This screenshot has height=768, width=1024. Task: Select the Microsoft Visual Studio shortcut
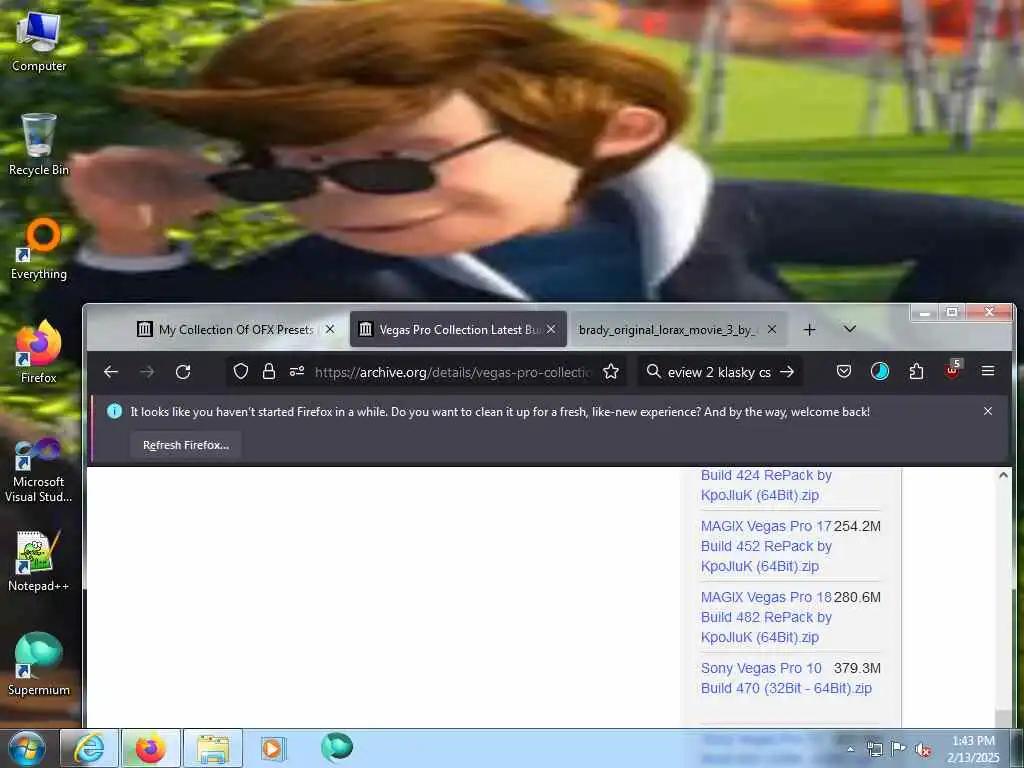[x=39, y=470]
